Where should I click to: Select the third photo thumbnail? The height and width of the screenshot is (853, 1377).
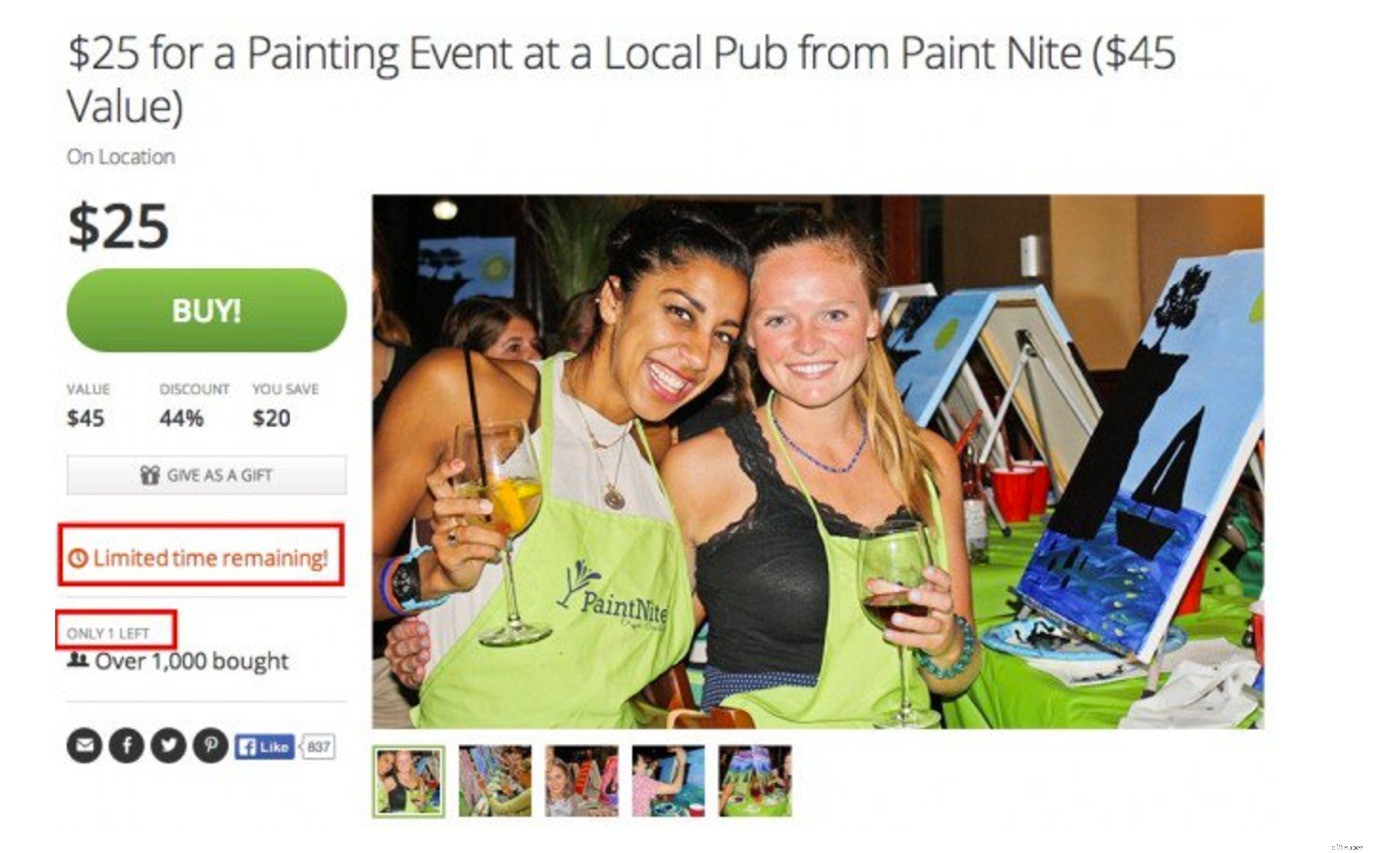coord(582,781)
